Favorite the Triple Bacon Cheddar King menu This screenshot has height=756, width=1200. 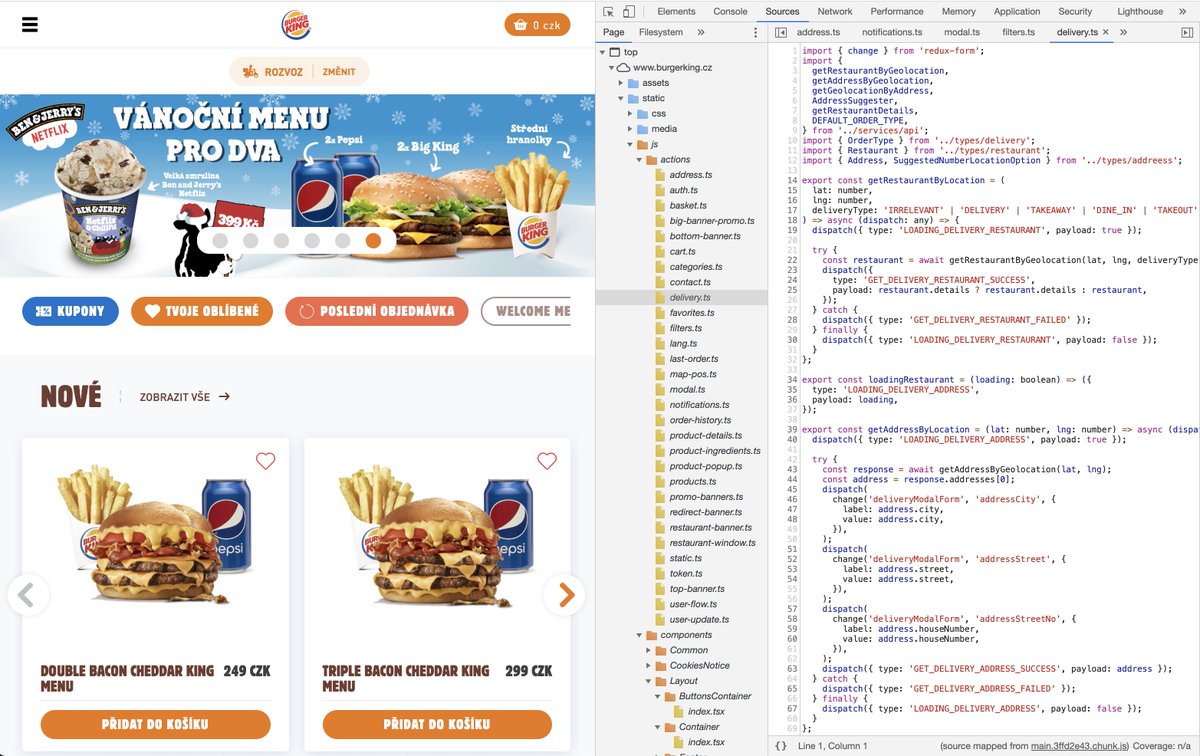(x=547, y=461)
